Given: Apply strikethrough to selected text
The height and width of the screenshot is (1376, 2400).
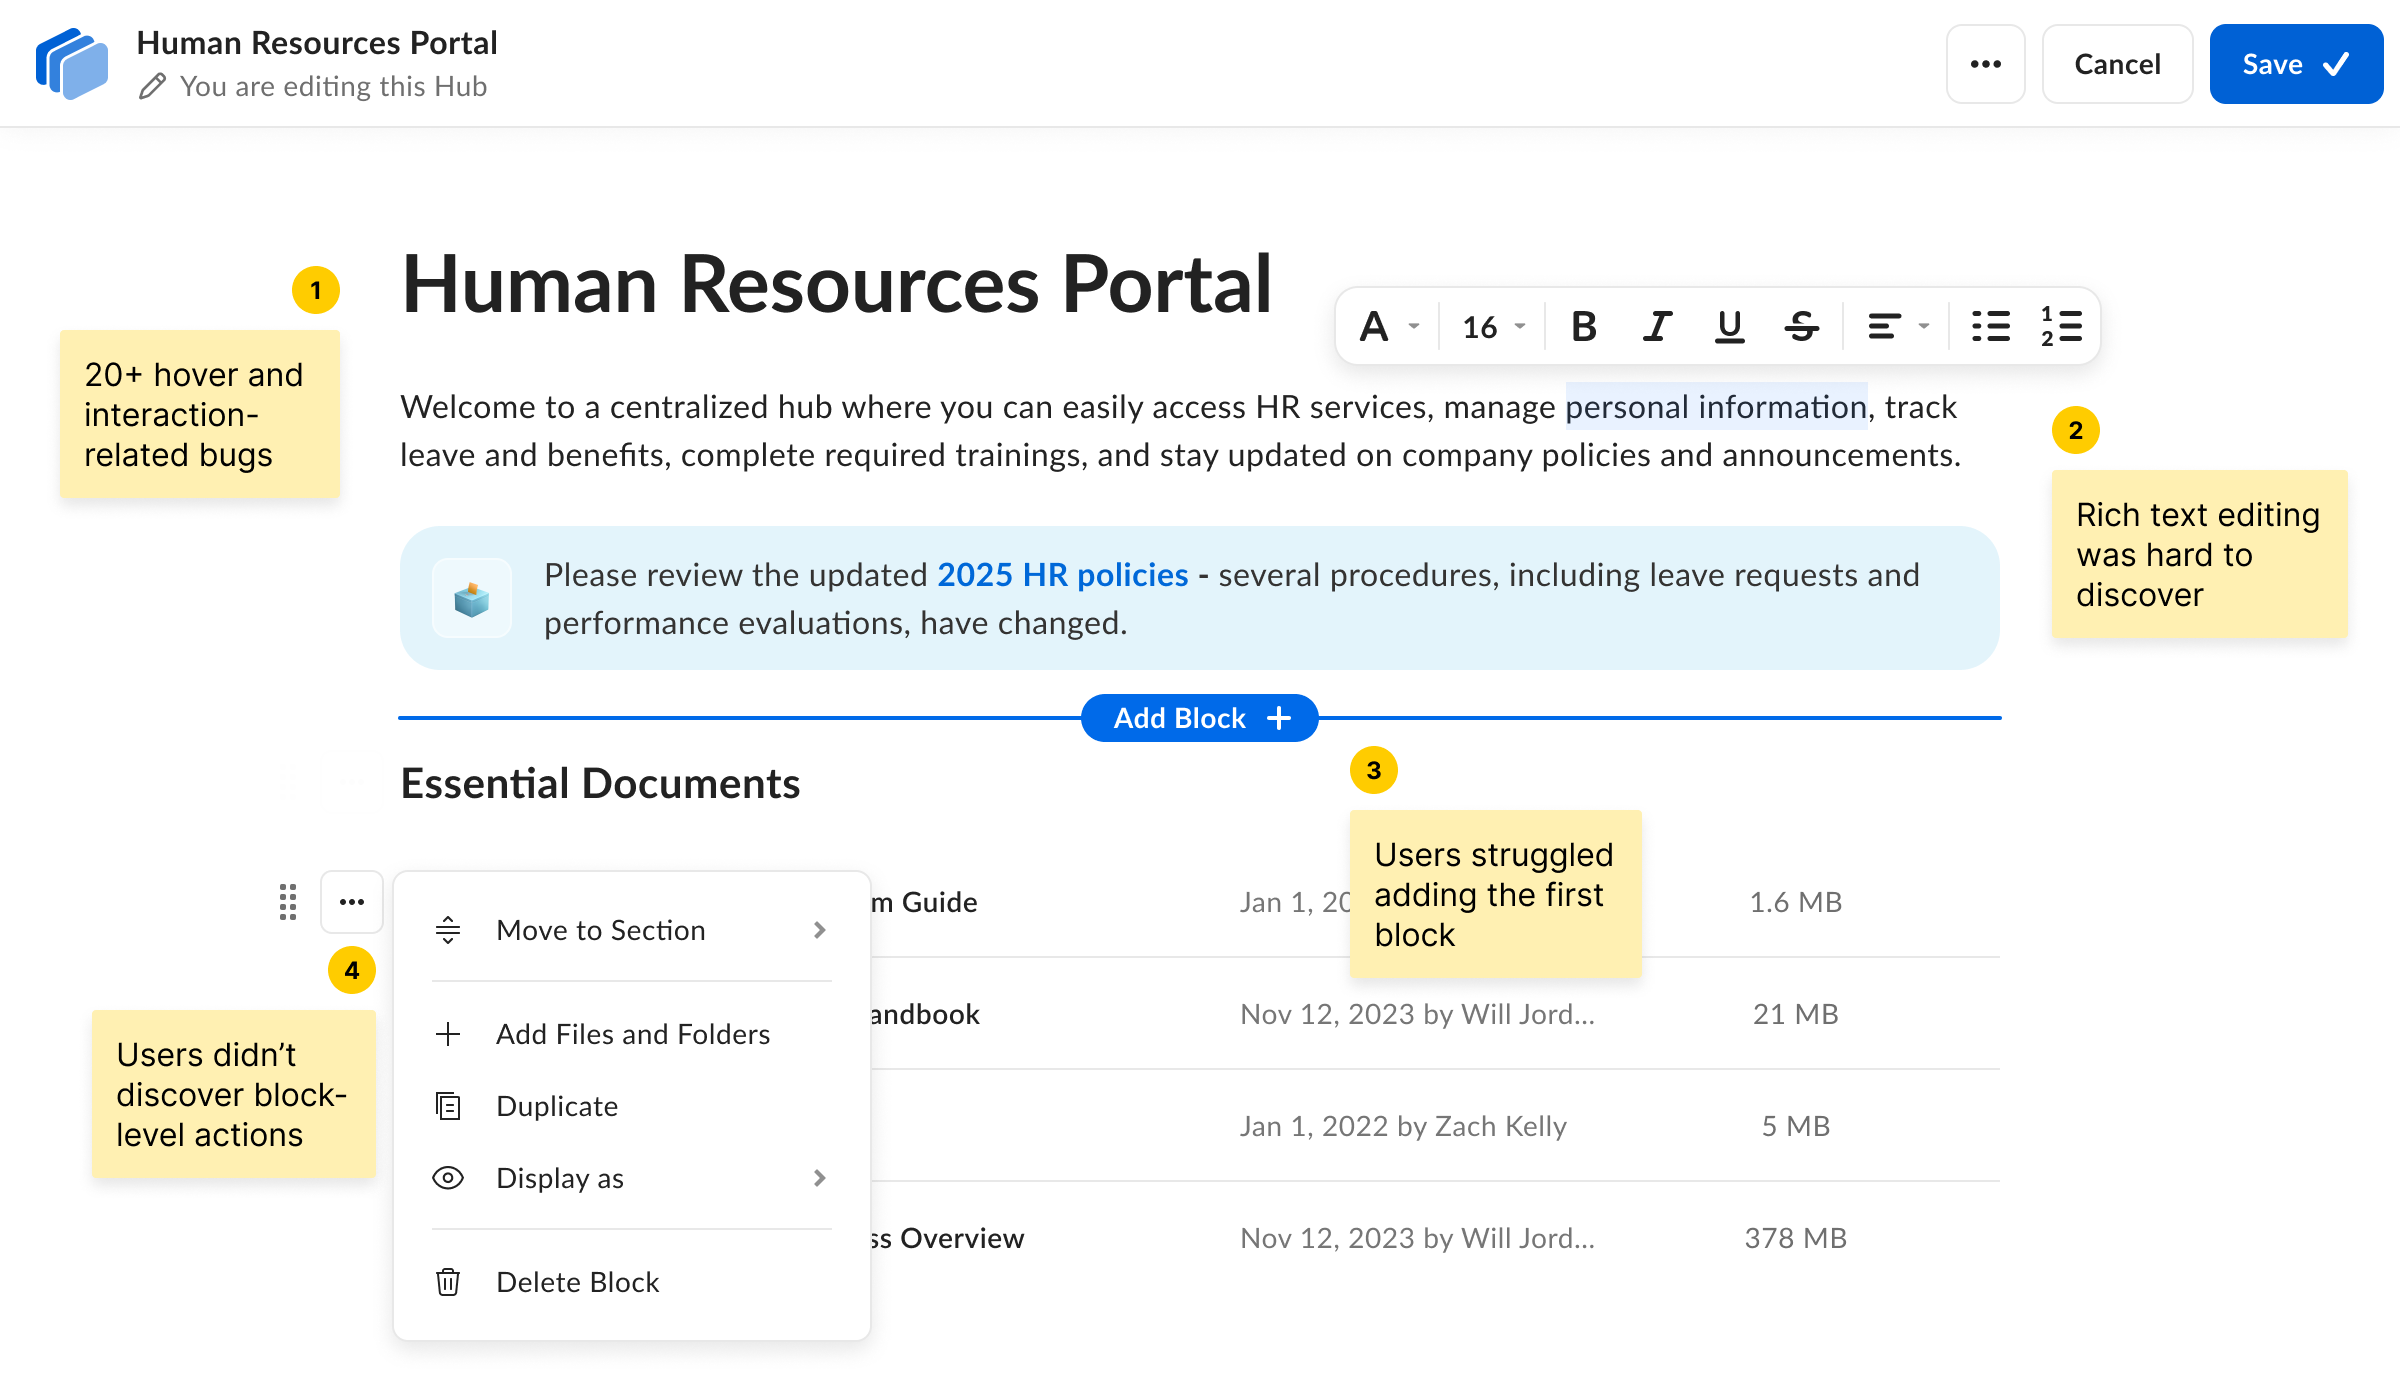Looking at the screenshot, I should click(1801, 326).
